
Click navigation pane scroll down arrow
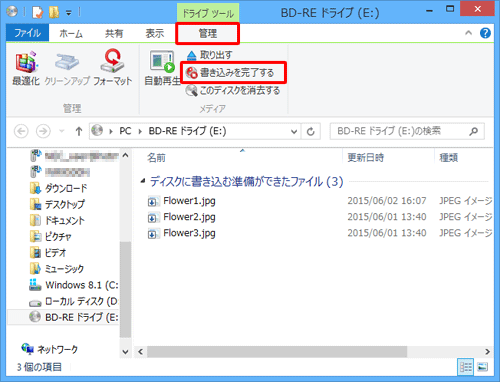(x=125, y=352)
